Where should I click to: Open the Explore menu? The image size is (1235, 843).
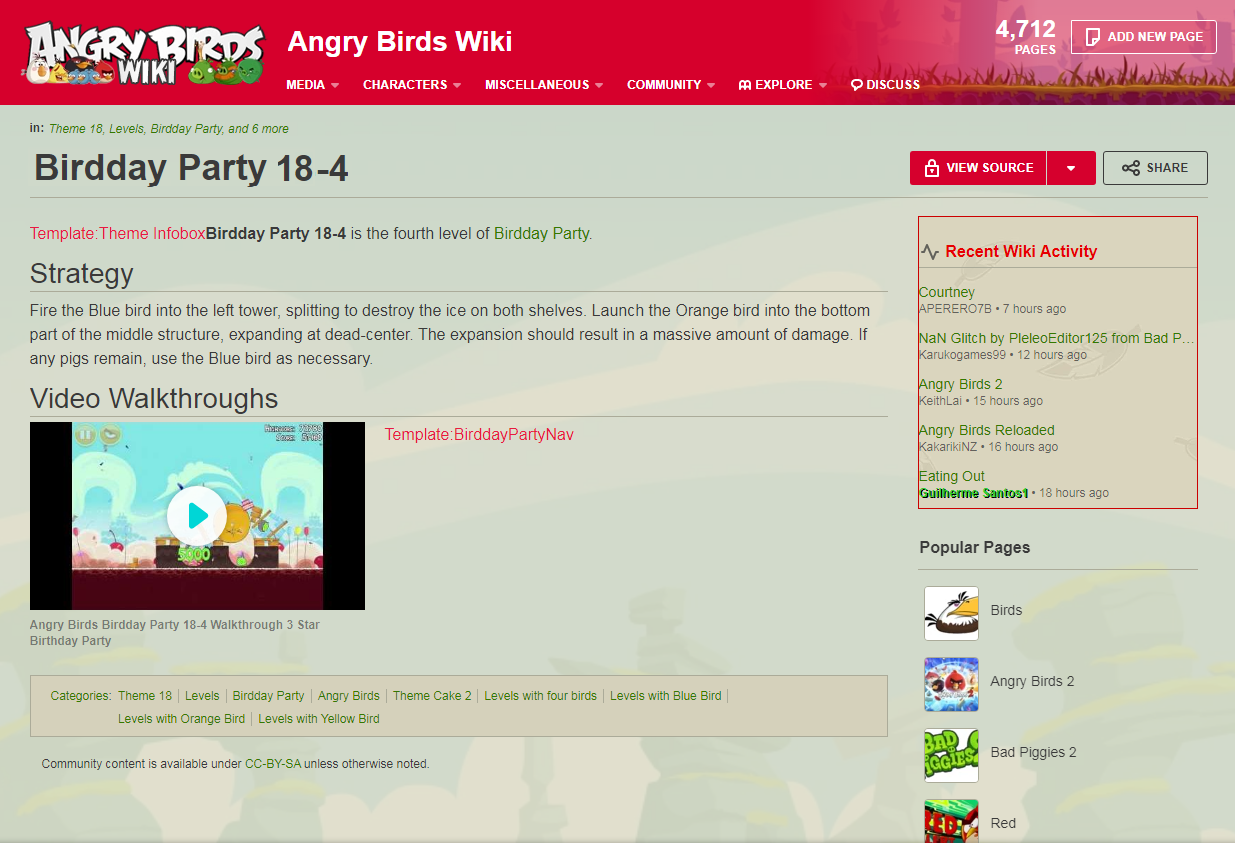[783, 85]
